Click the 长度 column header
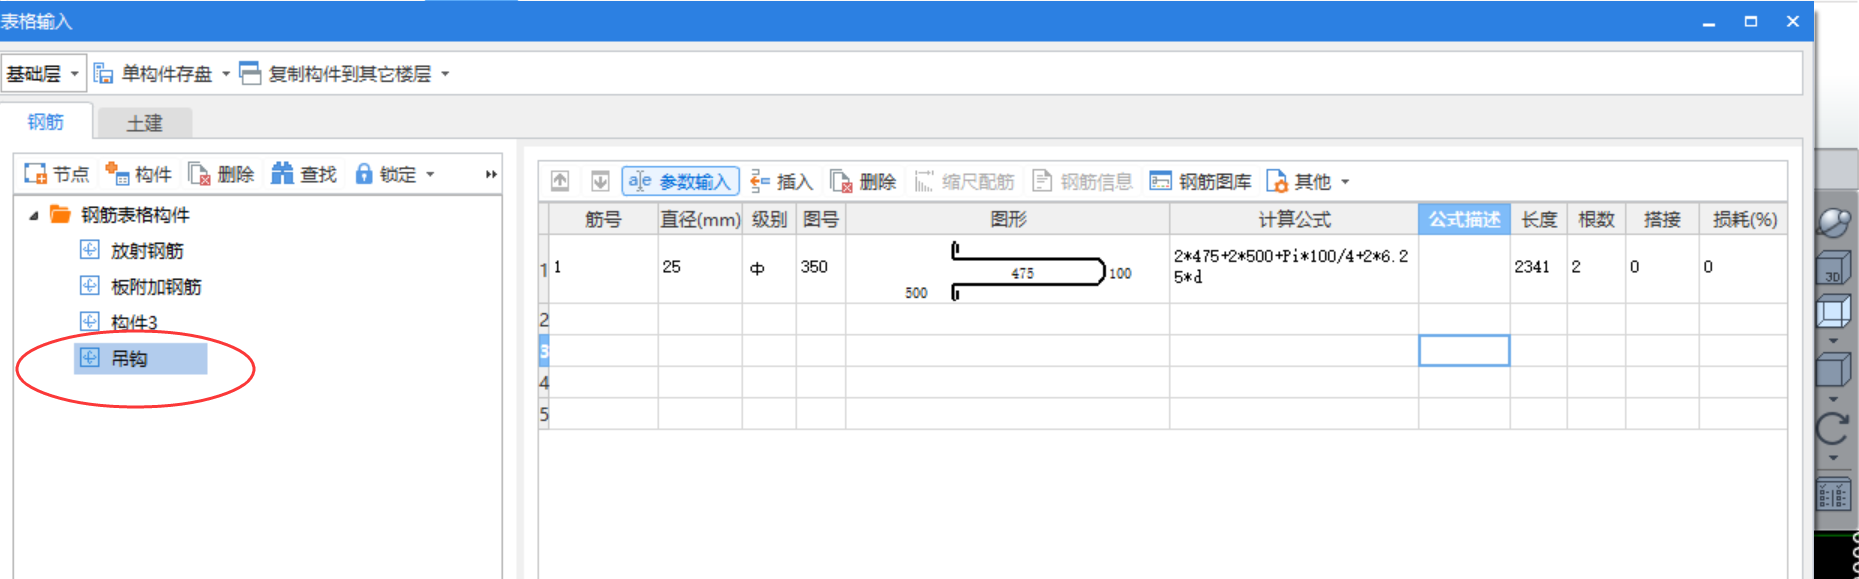 [x=1539, y=219]
